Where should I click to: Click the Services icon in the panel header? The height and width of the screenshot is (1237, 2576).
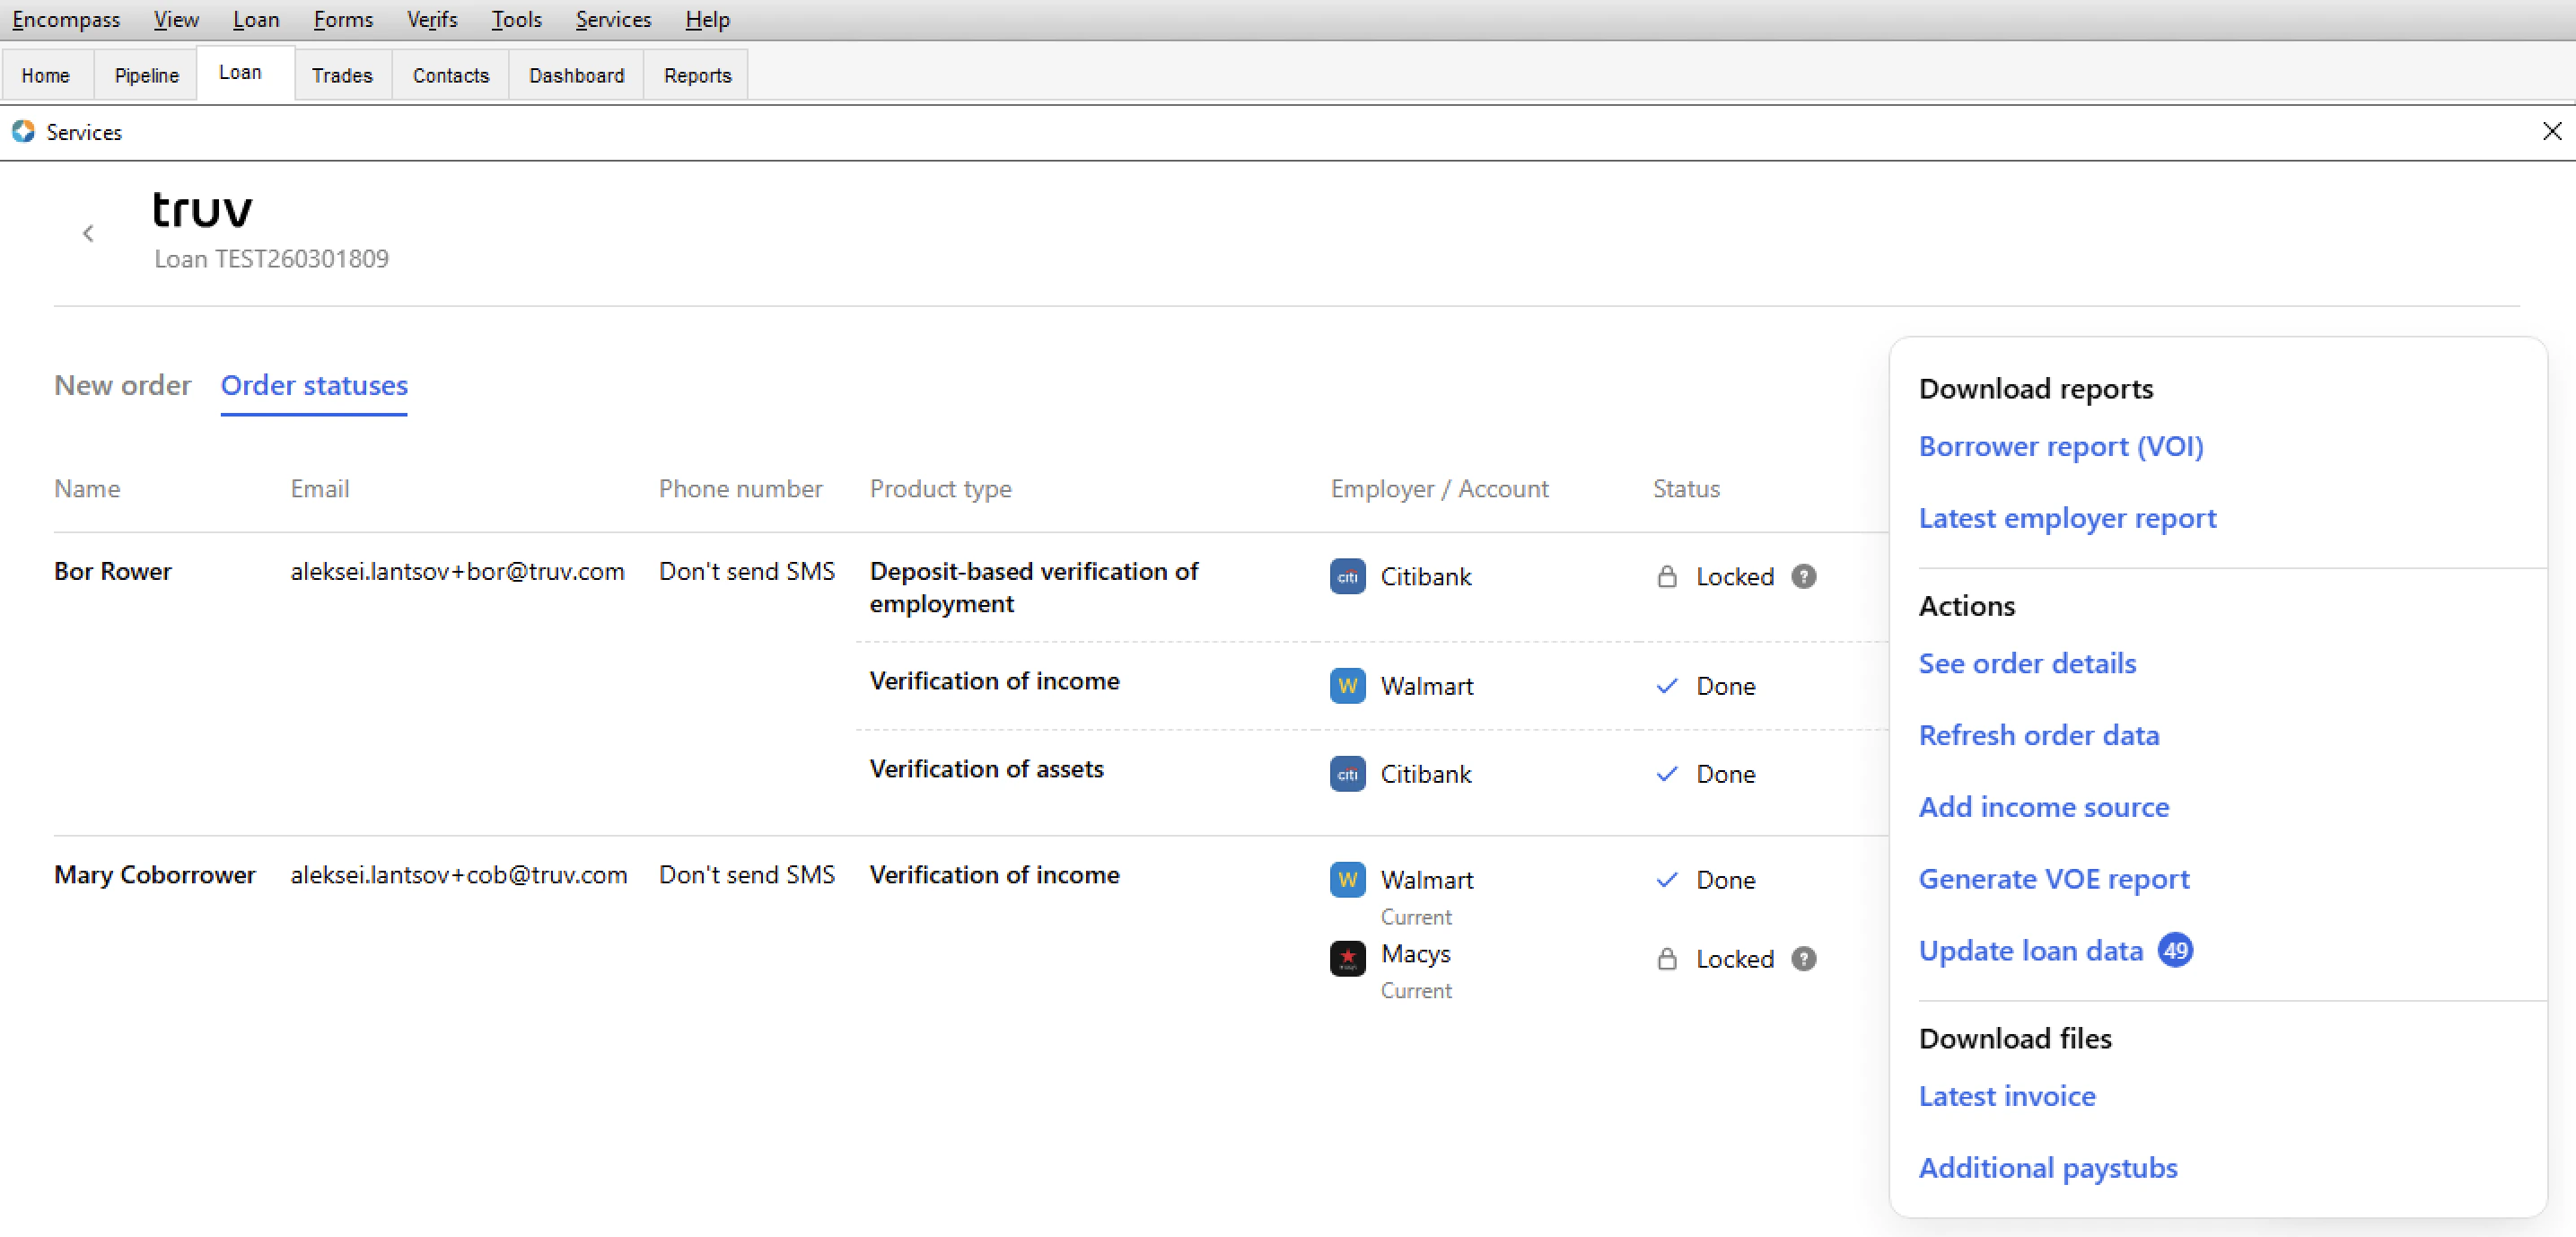[22, 131]
